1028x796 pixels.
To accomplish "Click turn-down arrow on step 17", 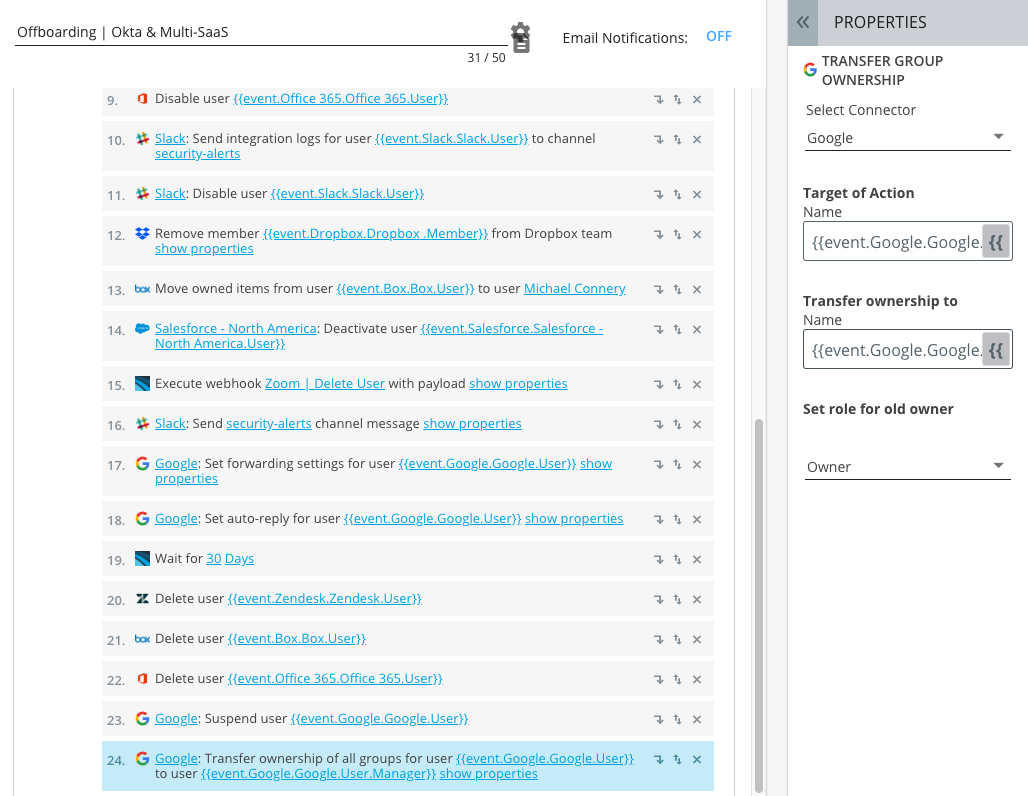I will pos(658,465).
